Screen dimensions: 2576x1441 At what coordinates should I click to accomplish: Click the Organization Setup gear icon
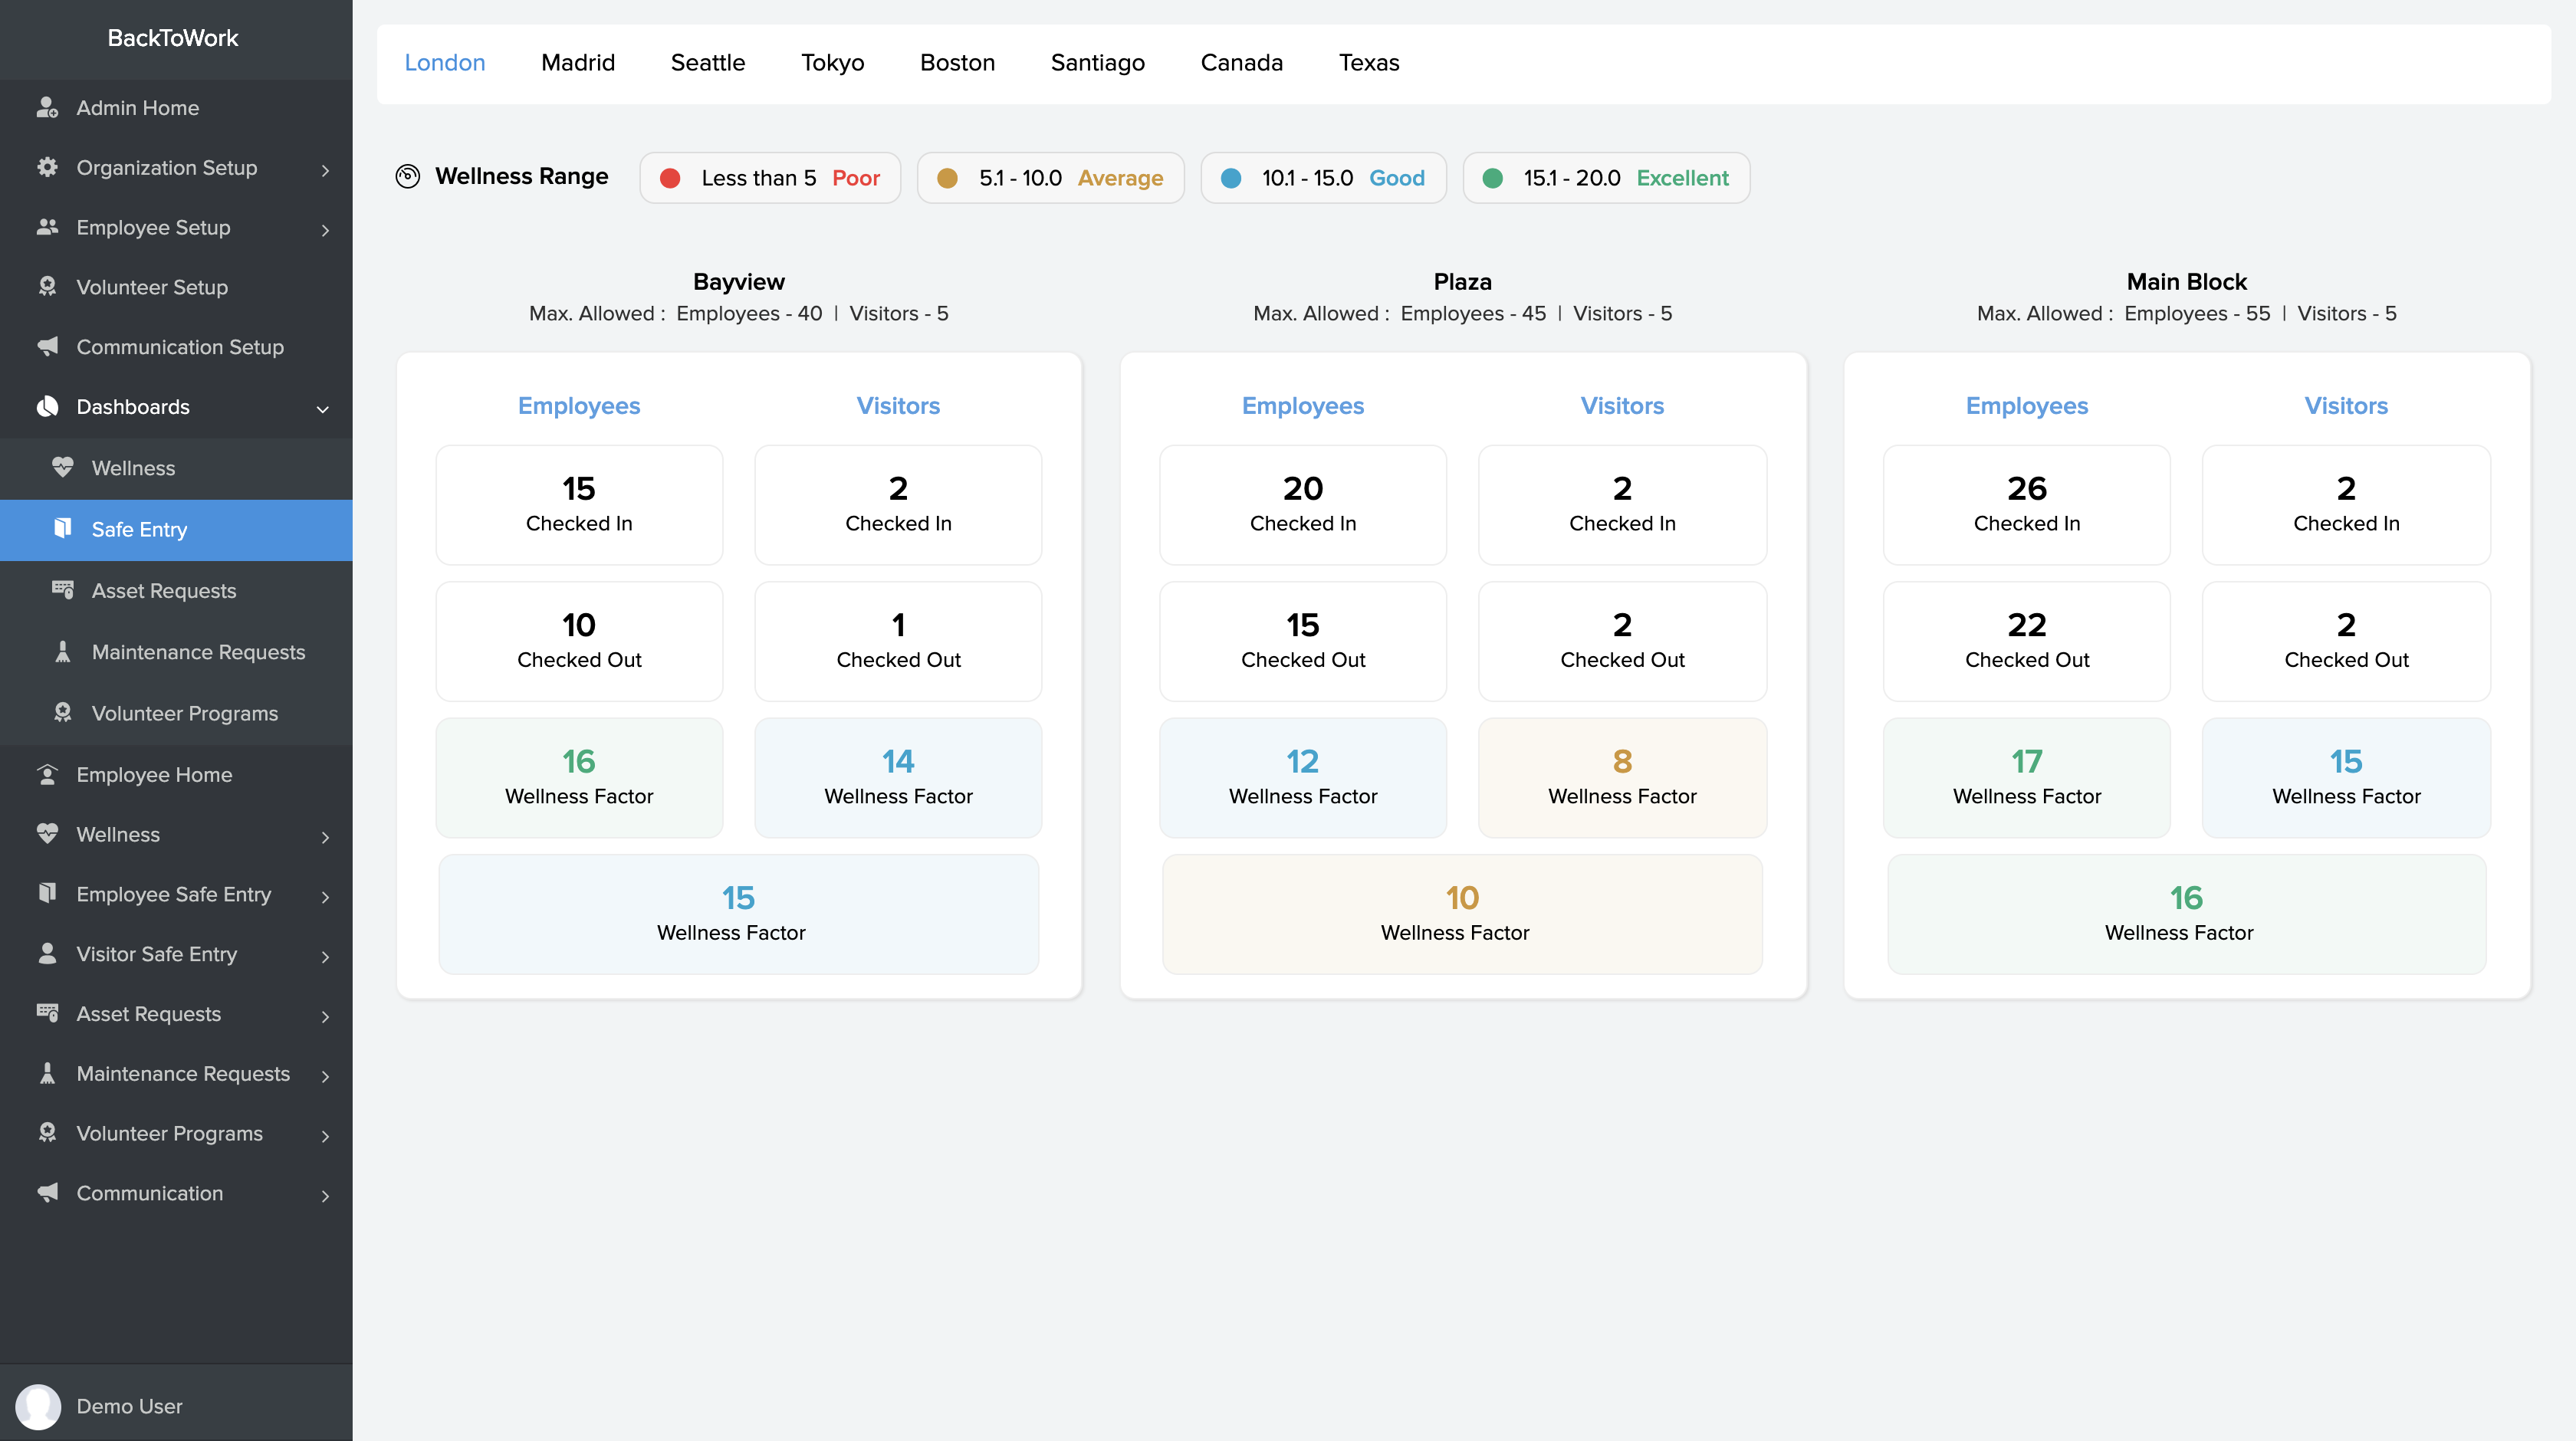47,167
